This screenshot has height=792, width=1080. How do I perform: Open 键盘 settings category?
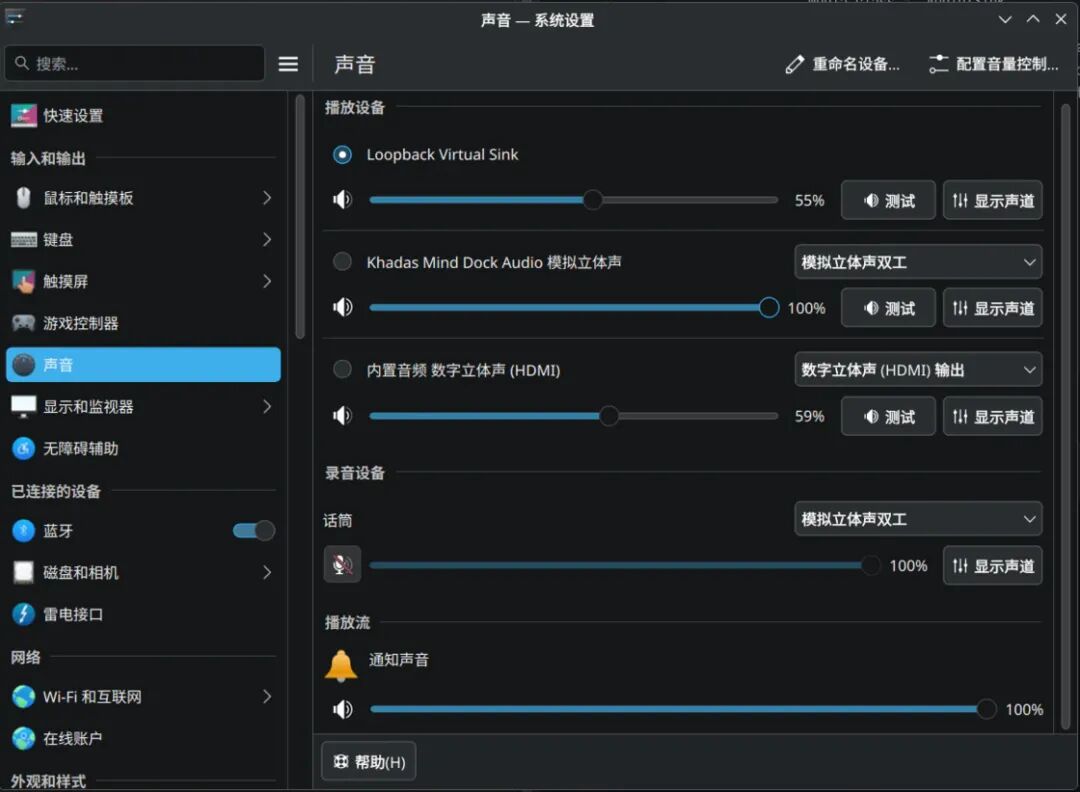click(x=143, y=240)
